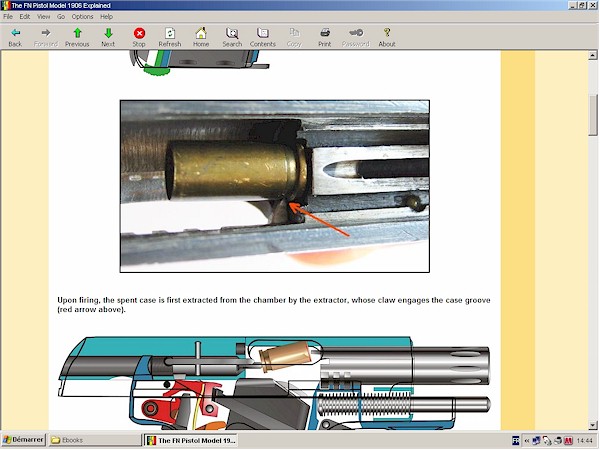
Task: Advance with the Next green arrow
Action: (x=108, y=37)
